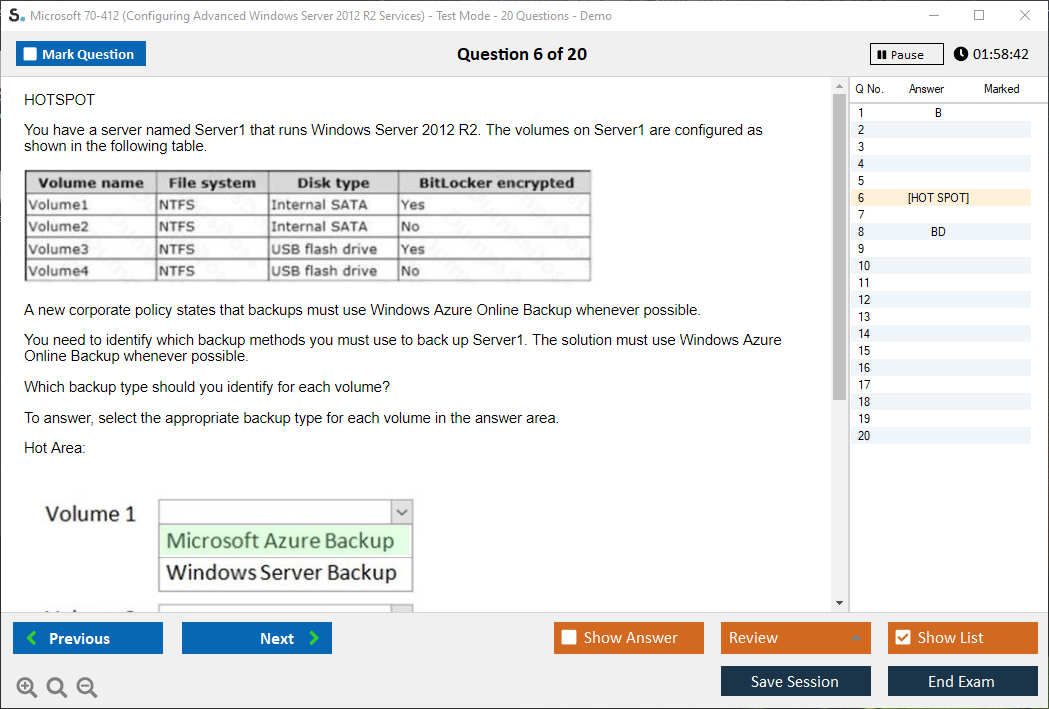Go to the Next question
This screenshot has width=1049, height=709.
click(256, 638)
